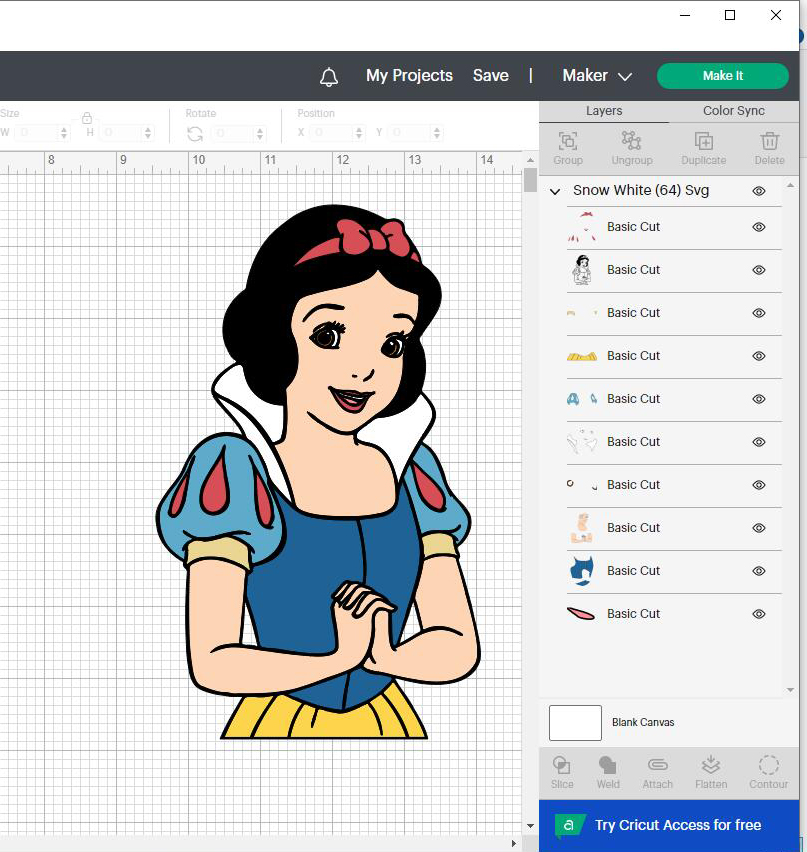Hide the black outline Basic Cut layer
The height and width of the screenshot is (852, 807).
759,270
